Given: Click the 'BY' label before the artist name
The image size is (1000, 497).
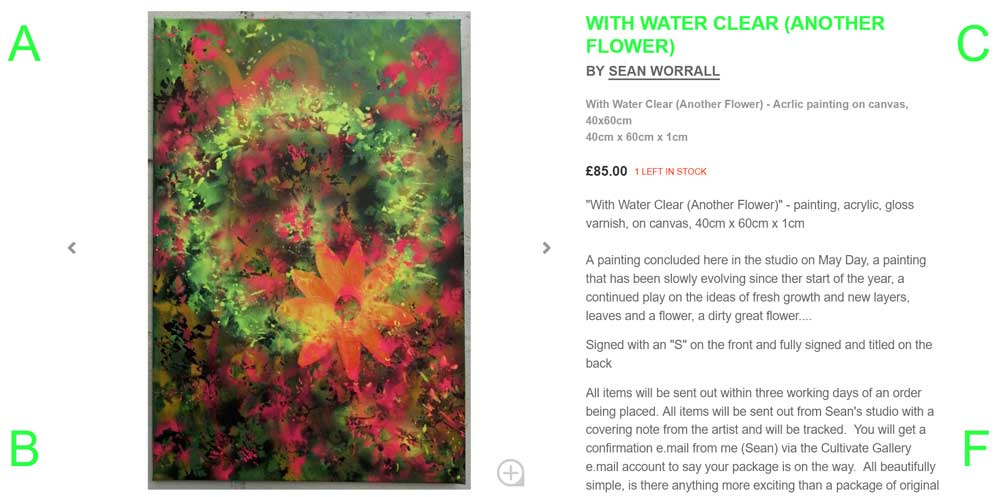Looking at the screenshot, I should click(595, 71).
